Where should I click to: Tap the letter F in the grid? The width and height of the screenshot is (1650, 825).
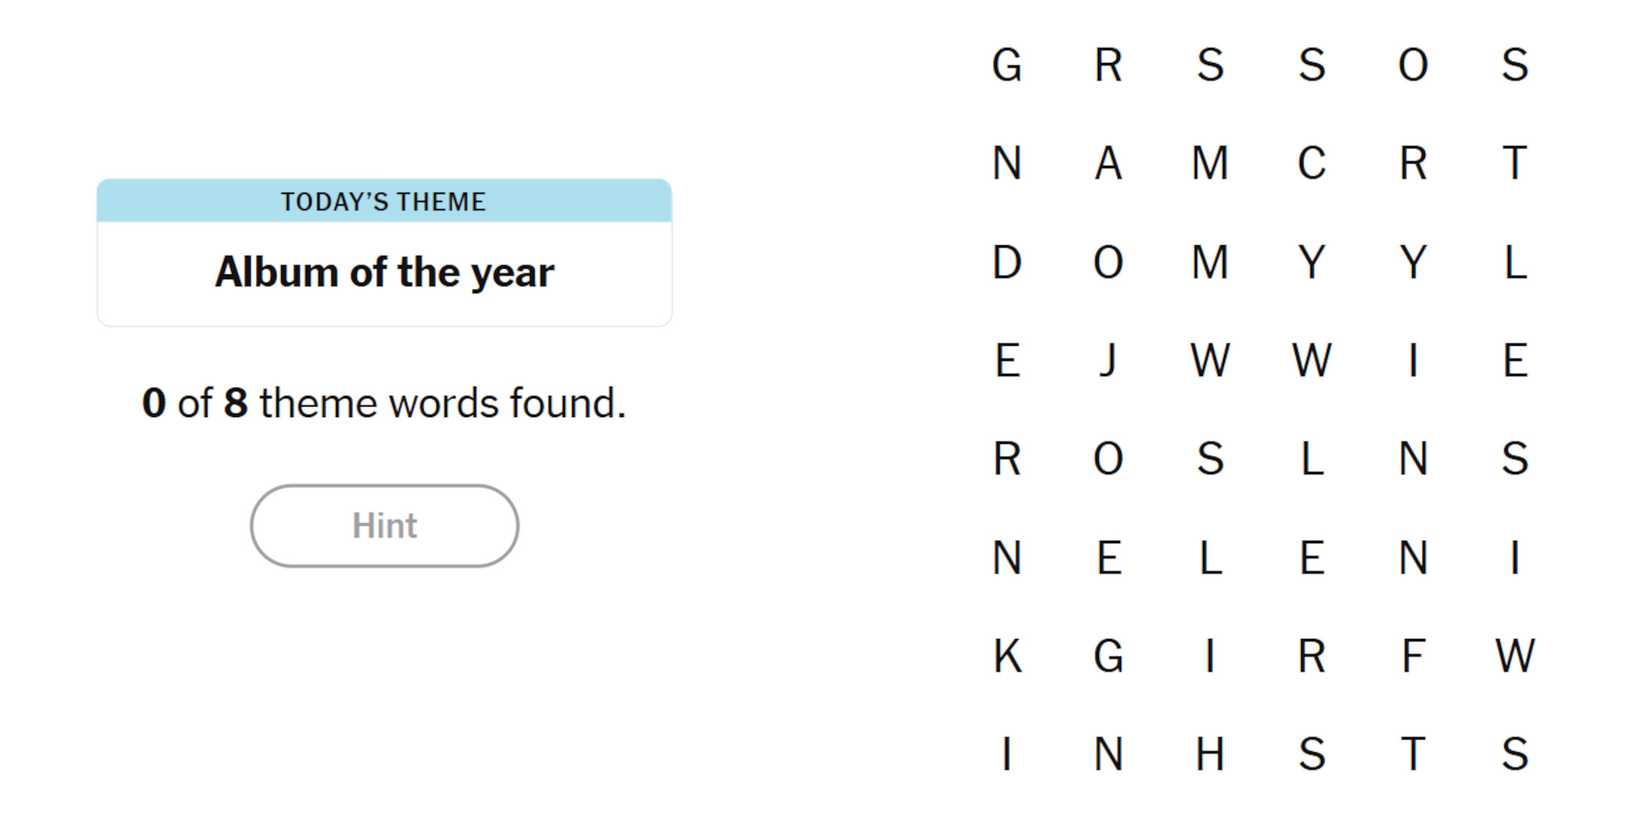click(x=1412, y=656)
